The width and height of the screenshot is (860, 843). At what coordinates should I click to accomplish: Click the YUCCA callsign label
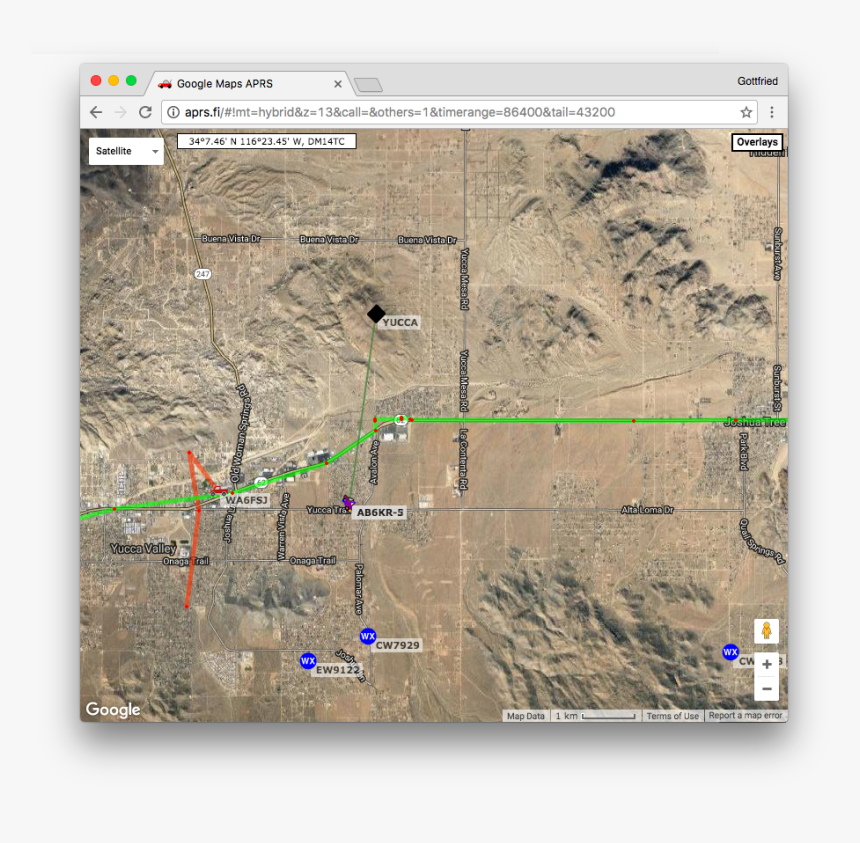pyautogui.click(x=400, y=323)
